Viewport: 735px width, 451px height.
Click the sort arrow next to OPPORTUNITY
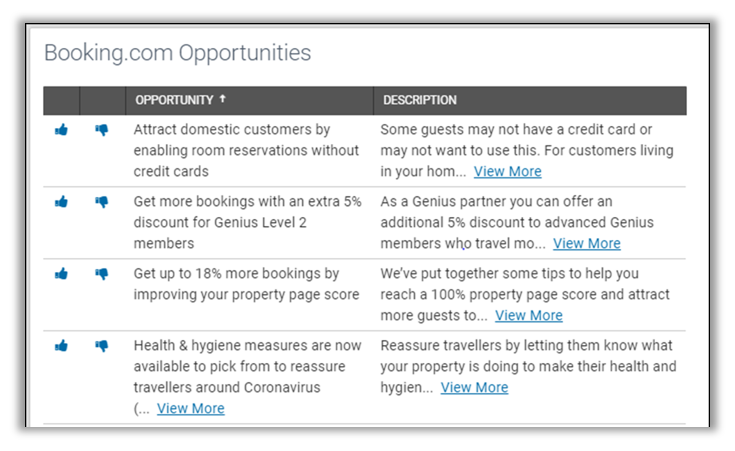[222, 100]
